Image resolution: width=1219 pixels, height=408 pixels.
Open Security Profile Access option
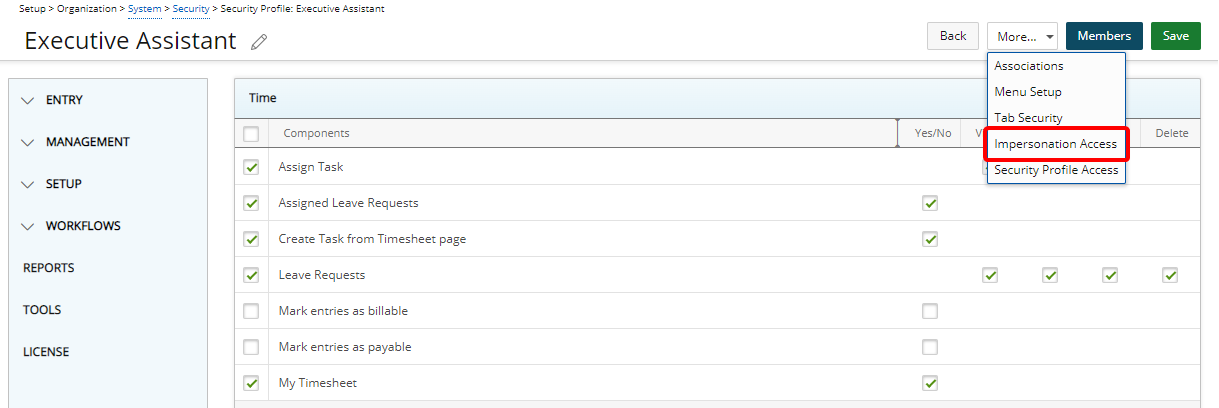[x=1055, y=170]
